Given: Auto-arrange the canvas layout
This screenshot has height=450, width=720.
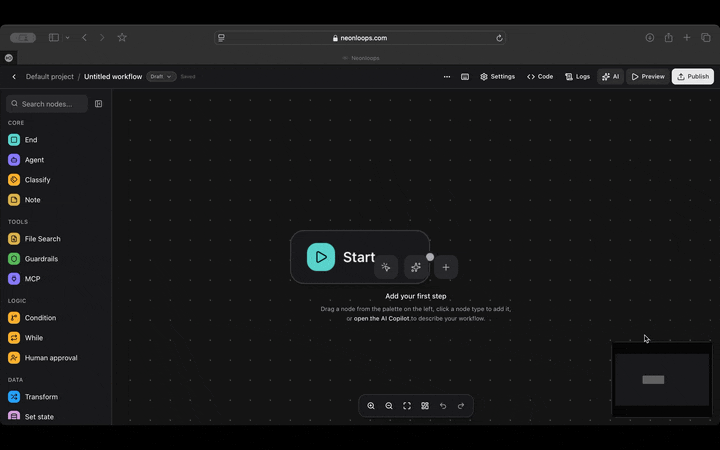Looking at the screenshot, I should (425, 406).
